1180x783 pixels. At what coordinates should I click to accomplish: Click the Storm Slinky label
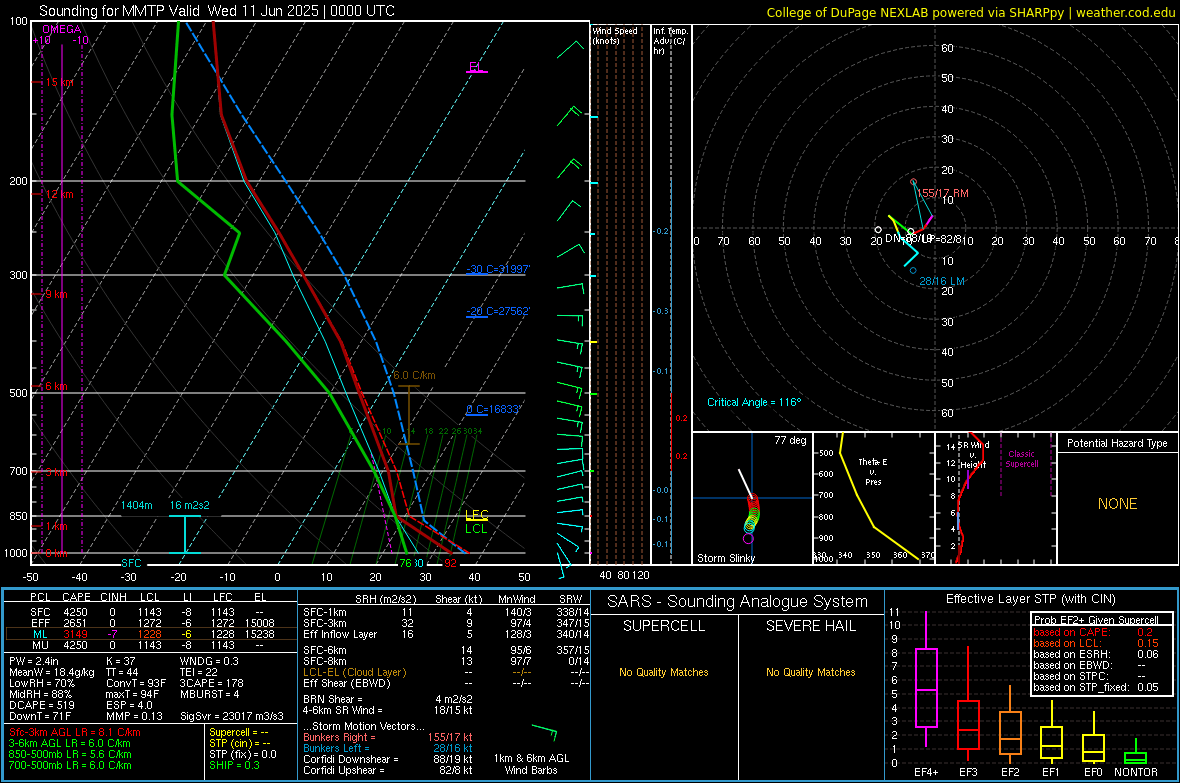[x=725, y=558]
